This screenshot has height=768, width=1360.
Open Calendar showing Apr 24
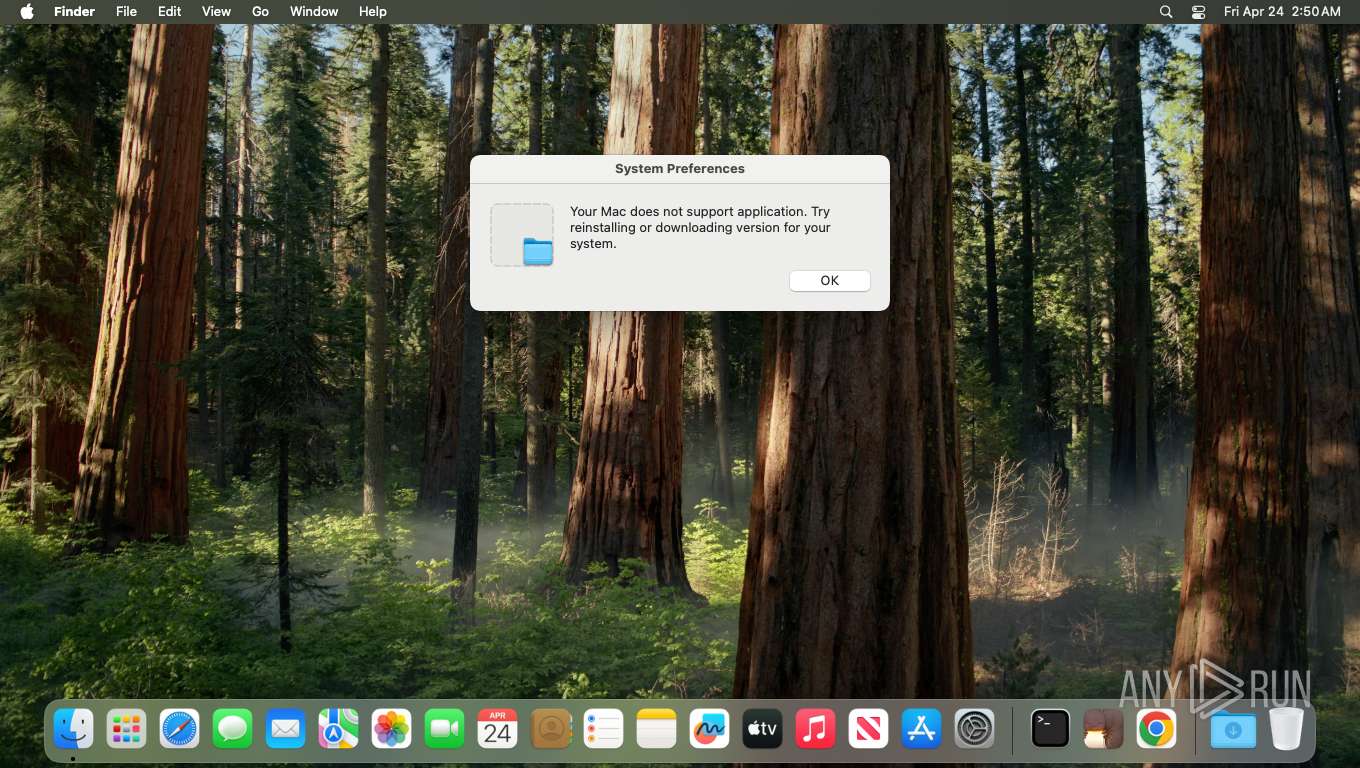[x=497, y=729]
